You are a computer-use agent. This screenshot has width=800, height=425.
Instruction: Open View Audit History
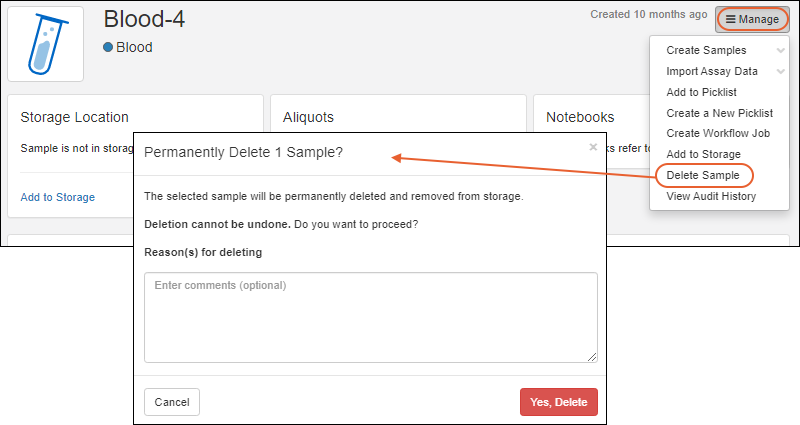click(x=710, y=196)
